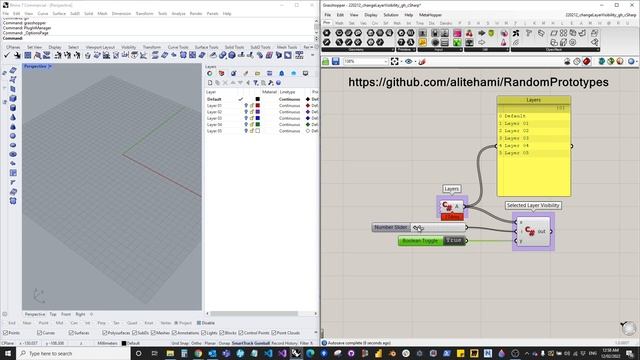The width and height of the screenshot is (640, 360).
Task: Save the Grasshopper document with floppy disk icon
Action: pyautogui.click(x=336, y=62)
